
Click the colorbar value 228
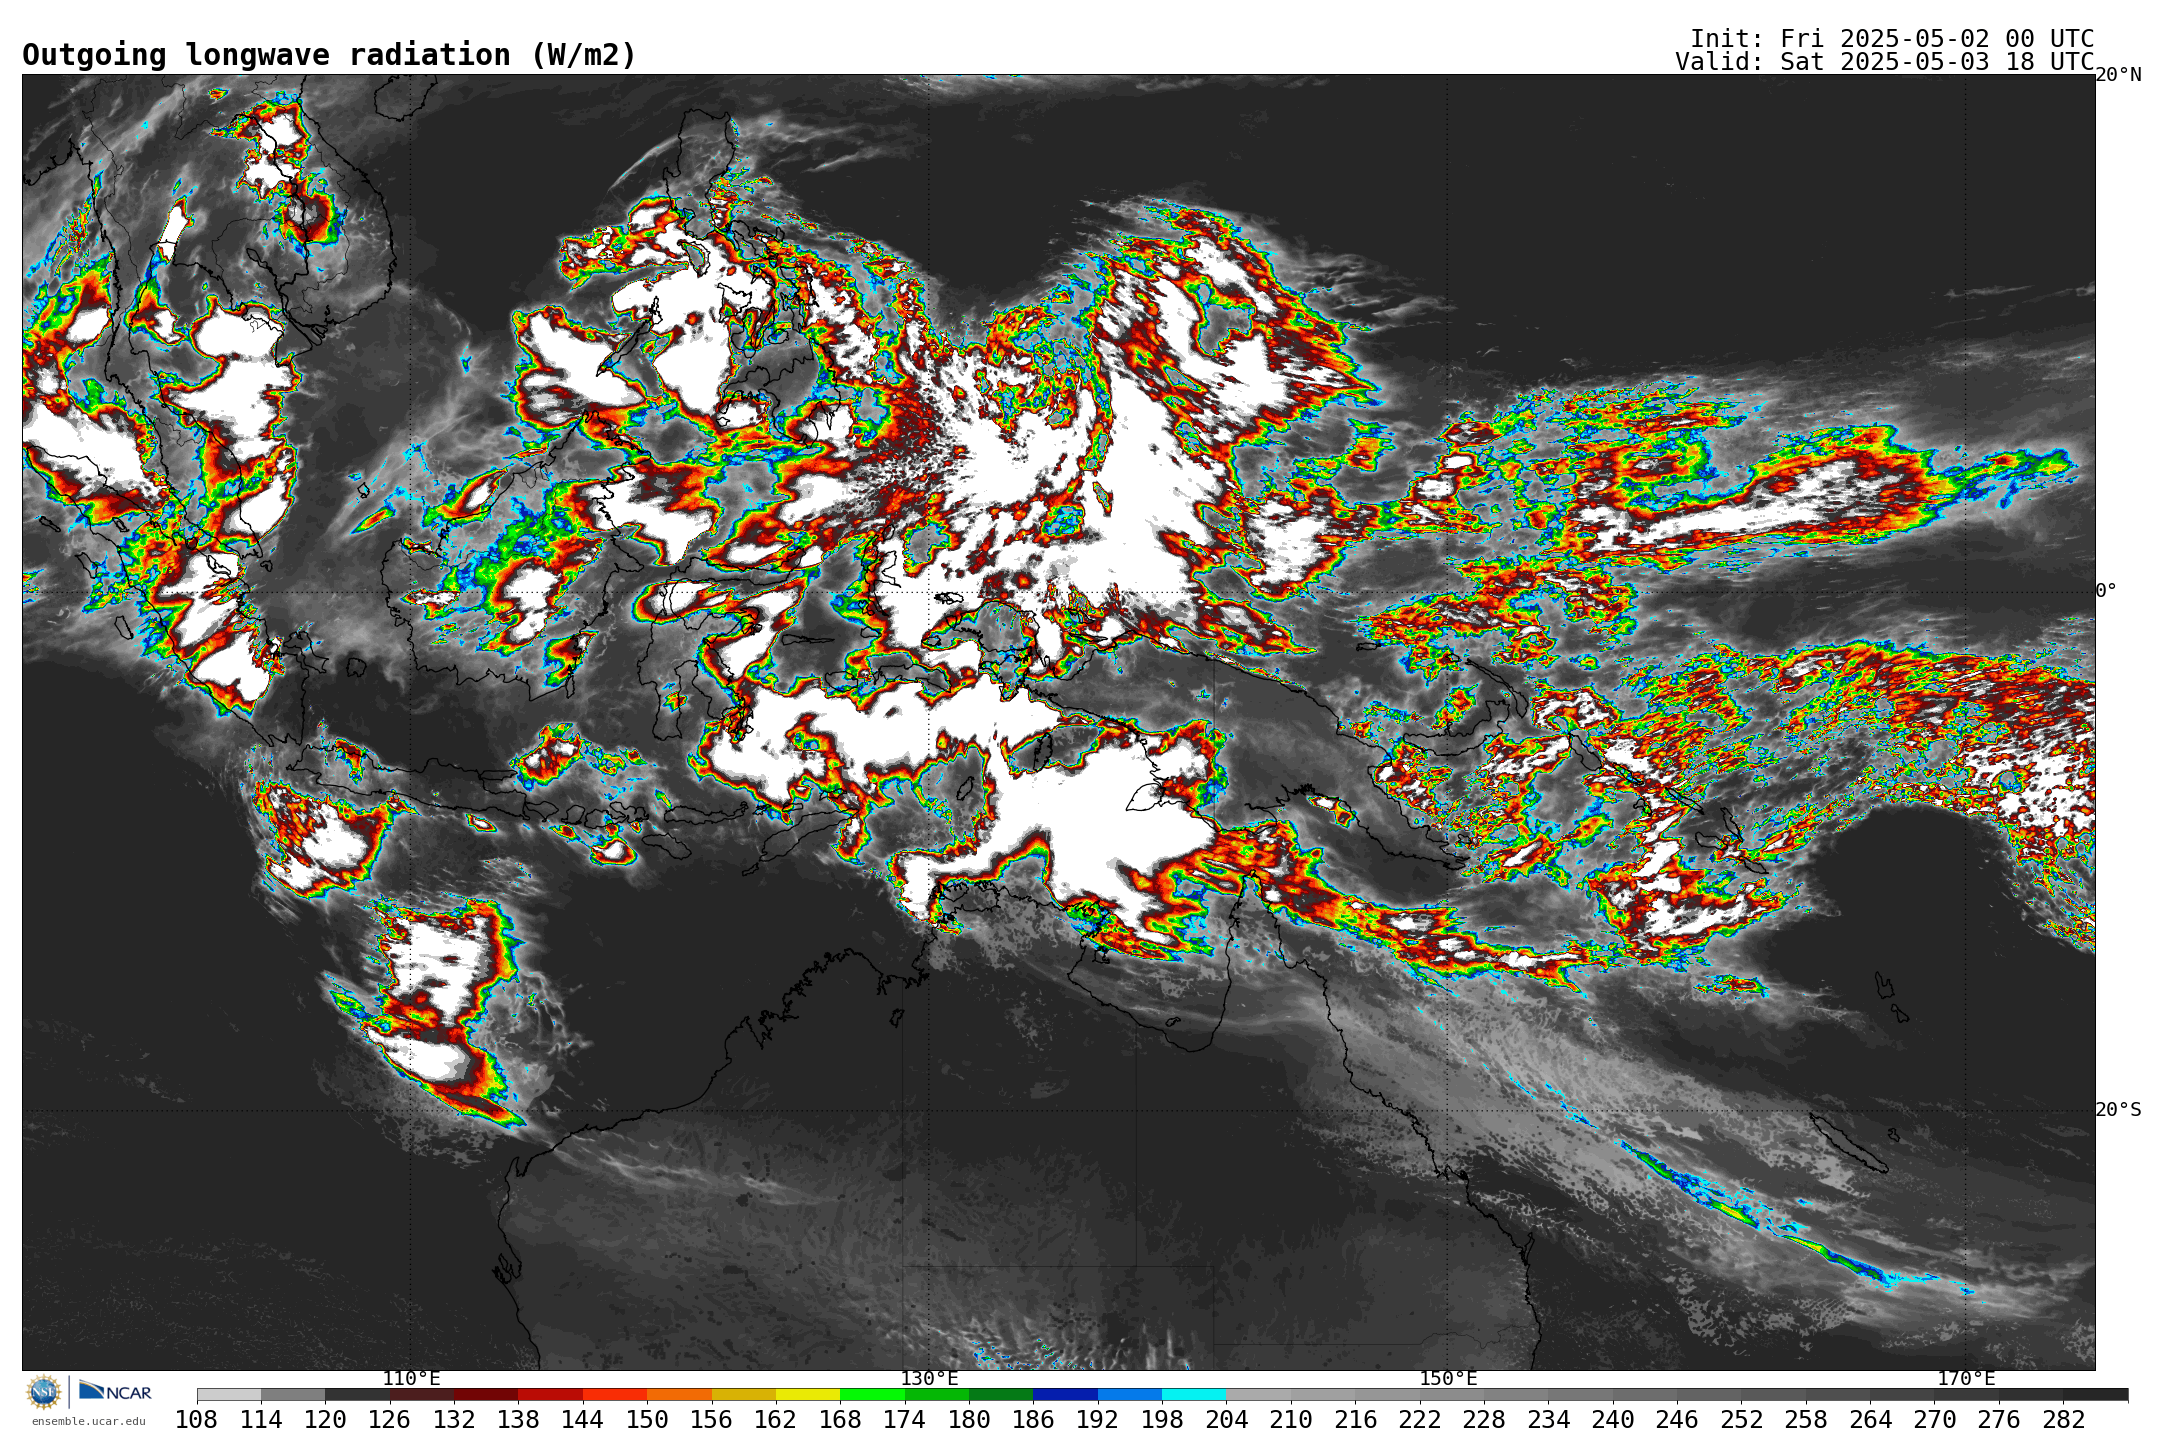coord(1484,1420)
